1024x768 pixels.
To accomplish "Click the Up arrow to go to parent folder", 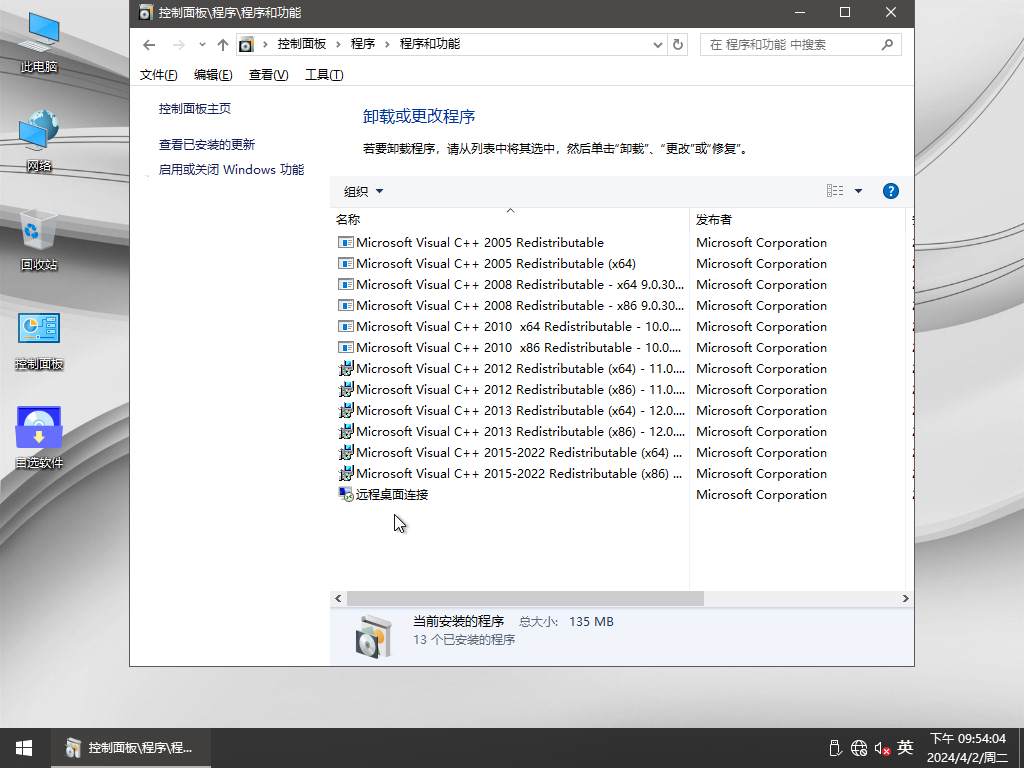I will tap(223, 45).
